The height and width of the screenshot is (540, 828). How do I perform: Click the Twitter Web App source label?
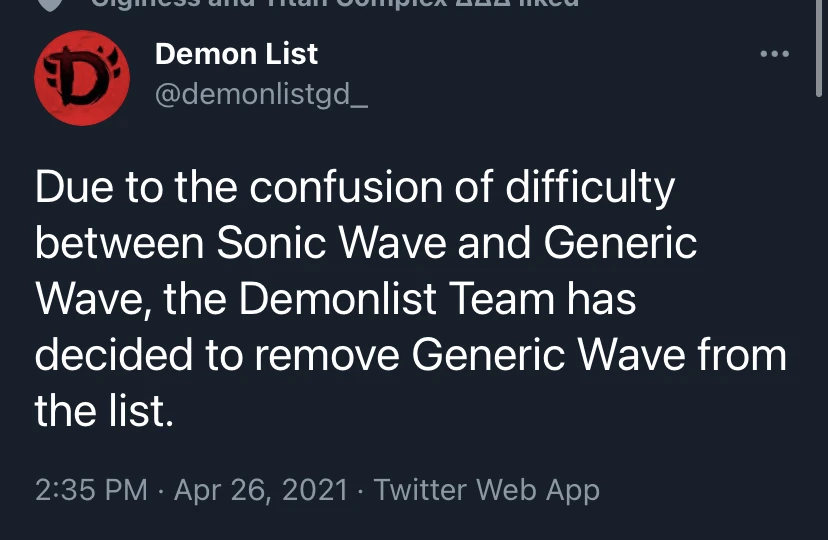tap(485, 490)
